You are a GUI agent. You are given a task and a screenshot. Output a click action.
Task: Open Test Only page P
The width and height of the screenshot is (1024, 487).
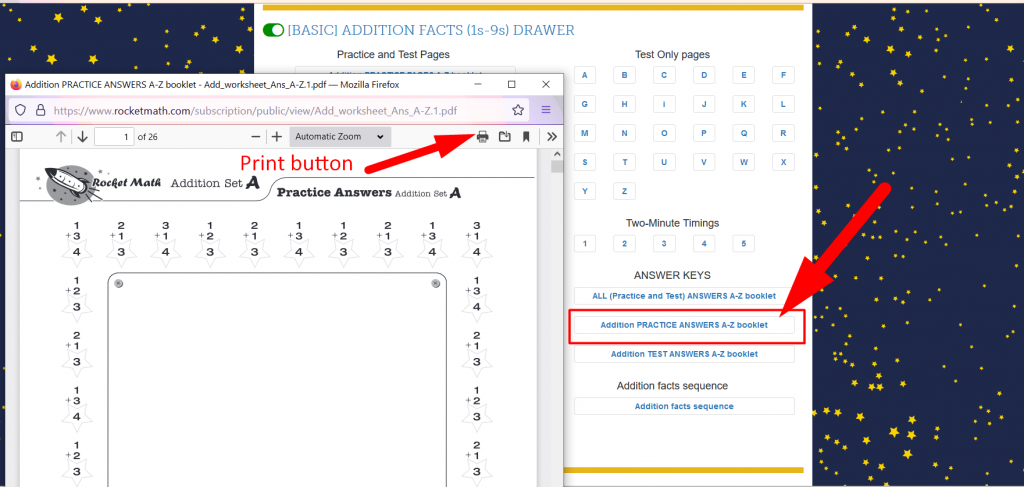pos(704,133)
